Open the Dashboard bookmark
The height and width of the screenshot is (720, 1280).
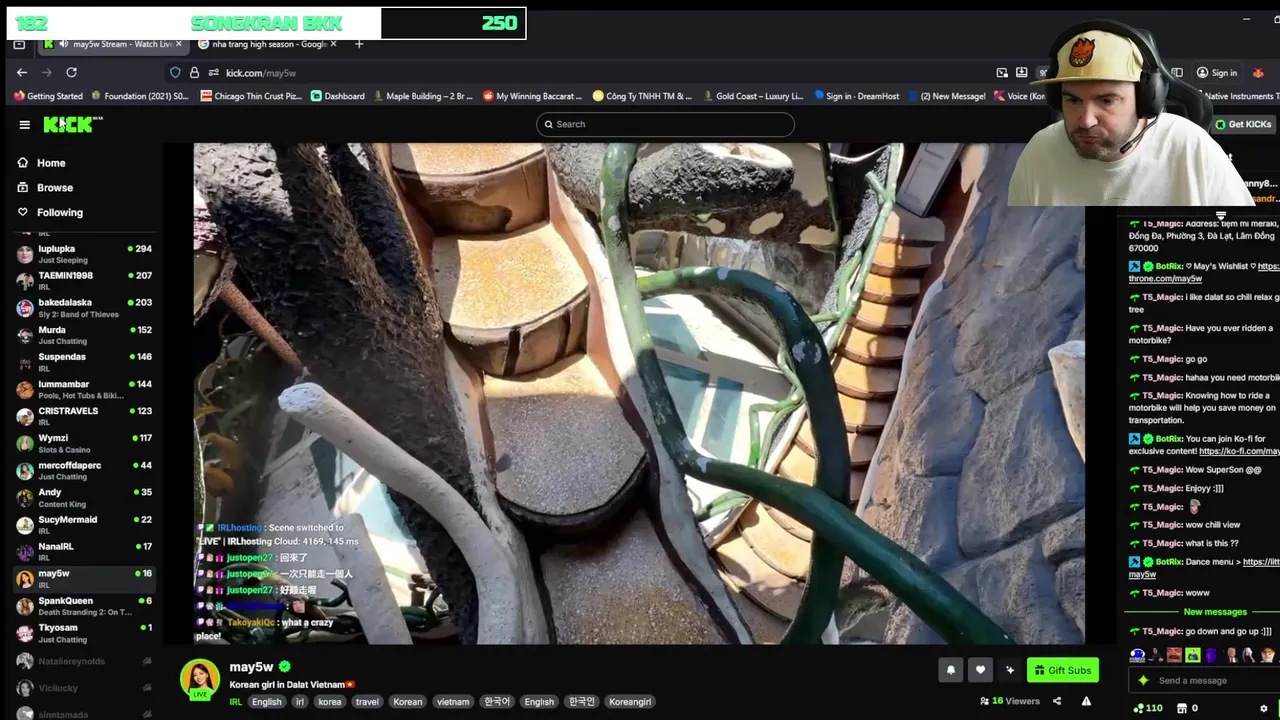click(x=337, y=96)
